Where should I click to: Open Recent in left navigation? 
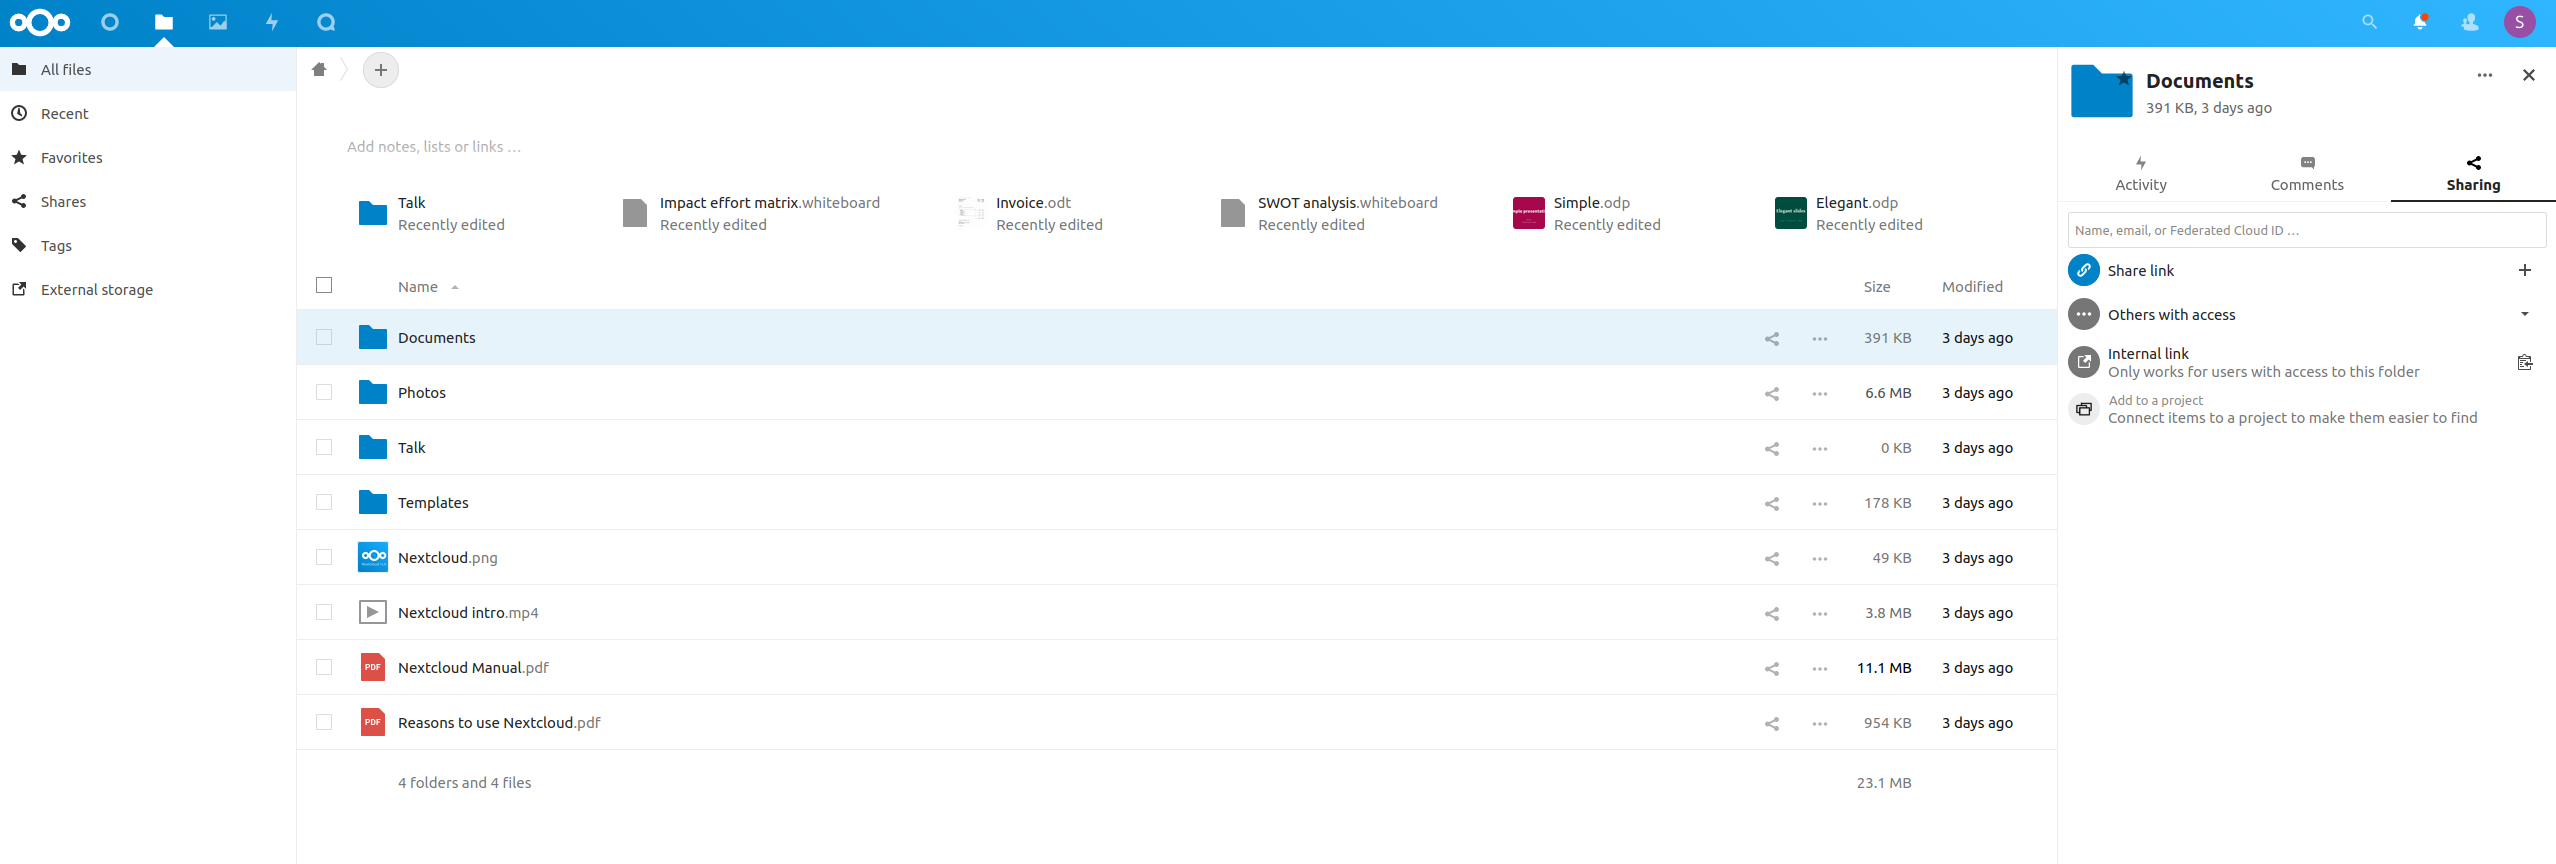point(148,113)
